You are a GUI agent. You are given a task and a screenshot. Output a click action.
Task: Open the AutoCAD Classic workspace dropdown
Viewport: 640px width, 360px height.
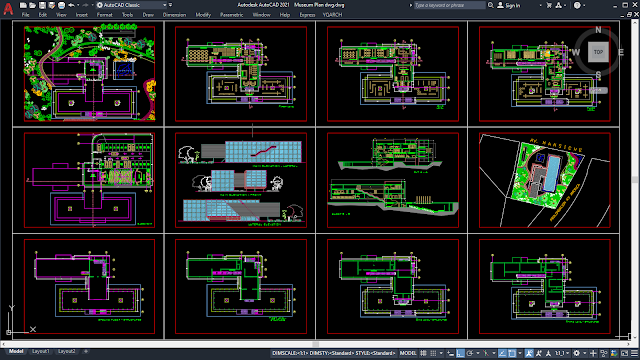(132, 5)
